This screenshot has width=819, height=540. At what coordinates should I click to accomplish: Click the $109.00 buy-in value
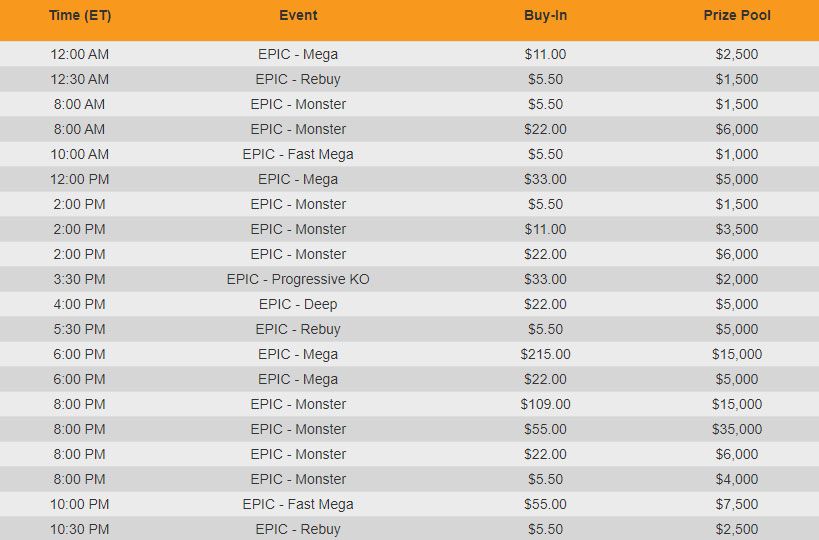(x=545, y=404)
